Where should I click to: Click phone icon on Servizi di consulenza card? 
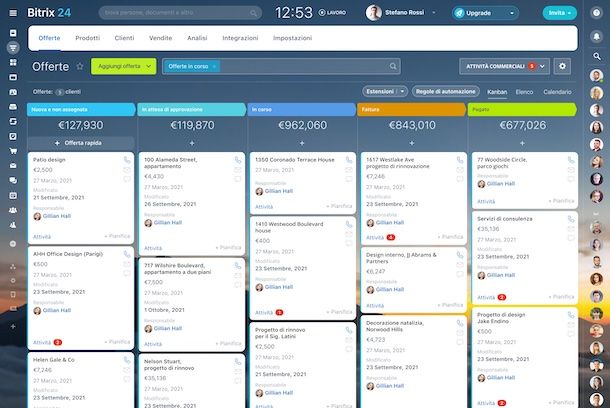(x=571, y=219)
